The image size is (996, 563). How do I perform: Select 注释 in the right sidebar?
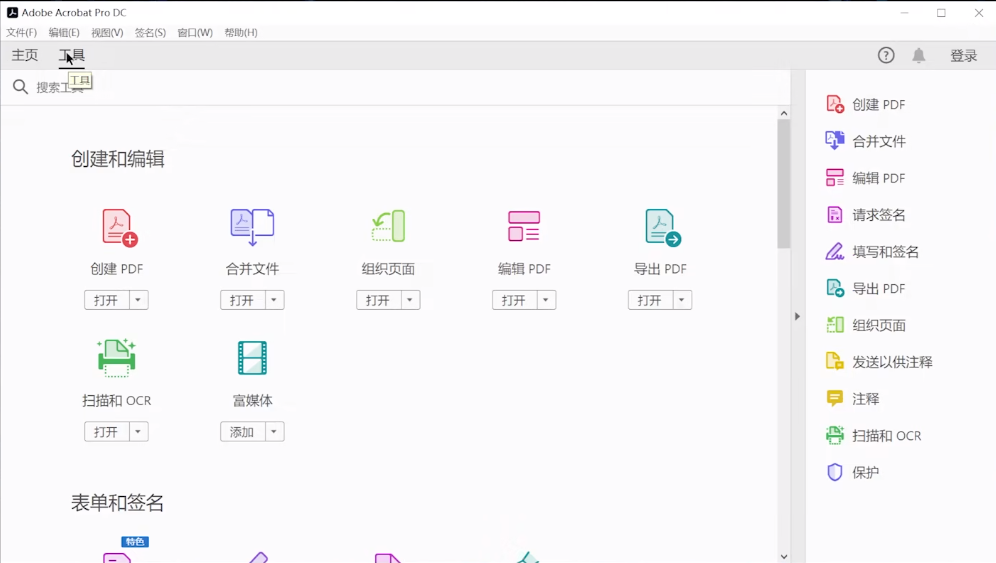[852, 399]
